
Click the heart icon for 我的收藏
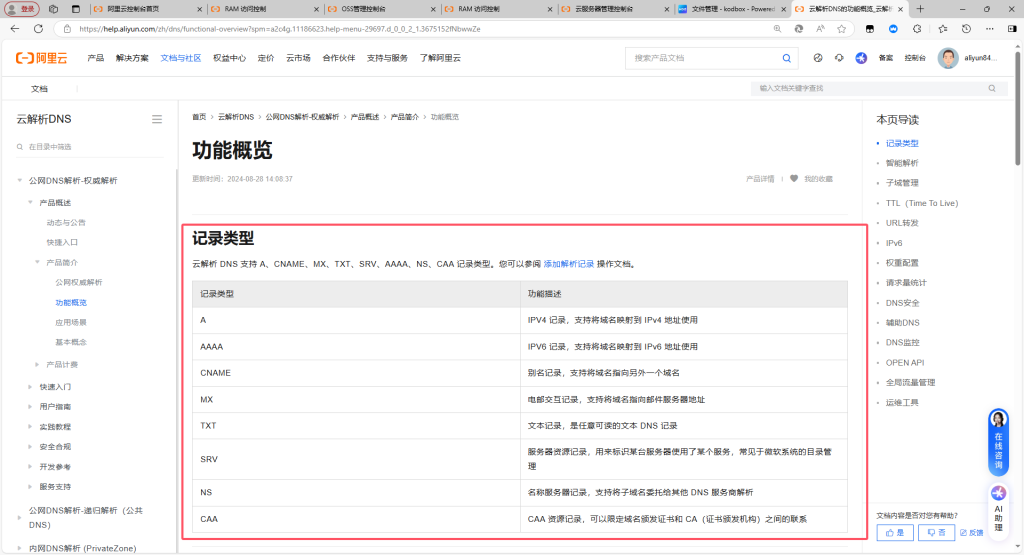(x=794, y=179)
